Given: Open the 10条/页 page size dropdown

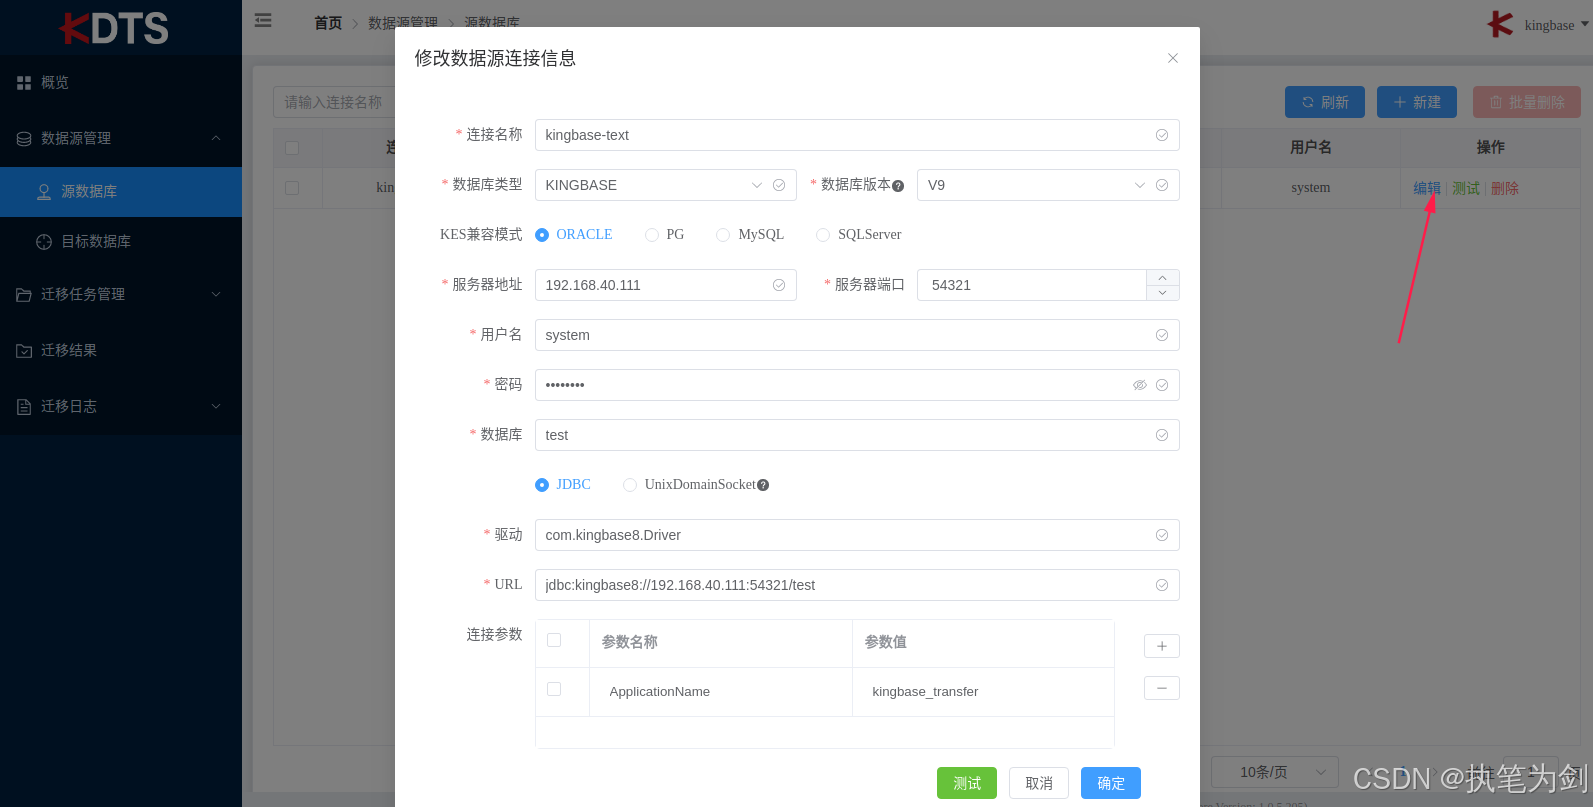Looking at the screenshot, I should (1275, 772).
